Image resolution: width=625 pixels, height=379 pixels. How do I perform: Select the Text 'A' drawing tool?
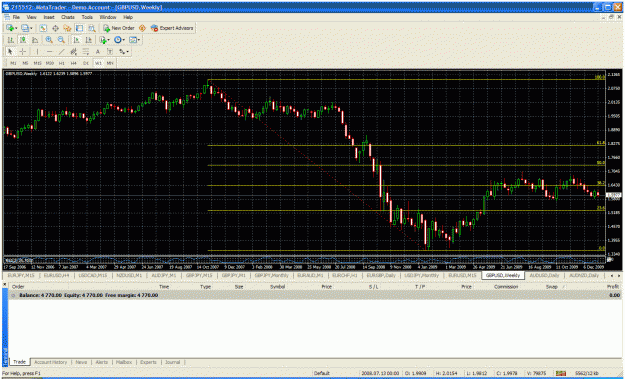pyautogui.click(x=98, y=52)
